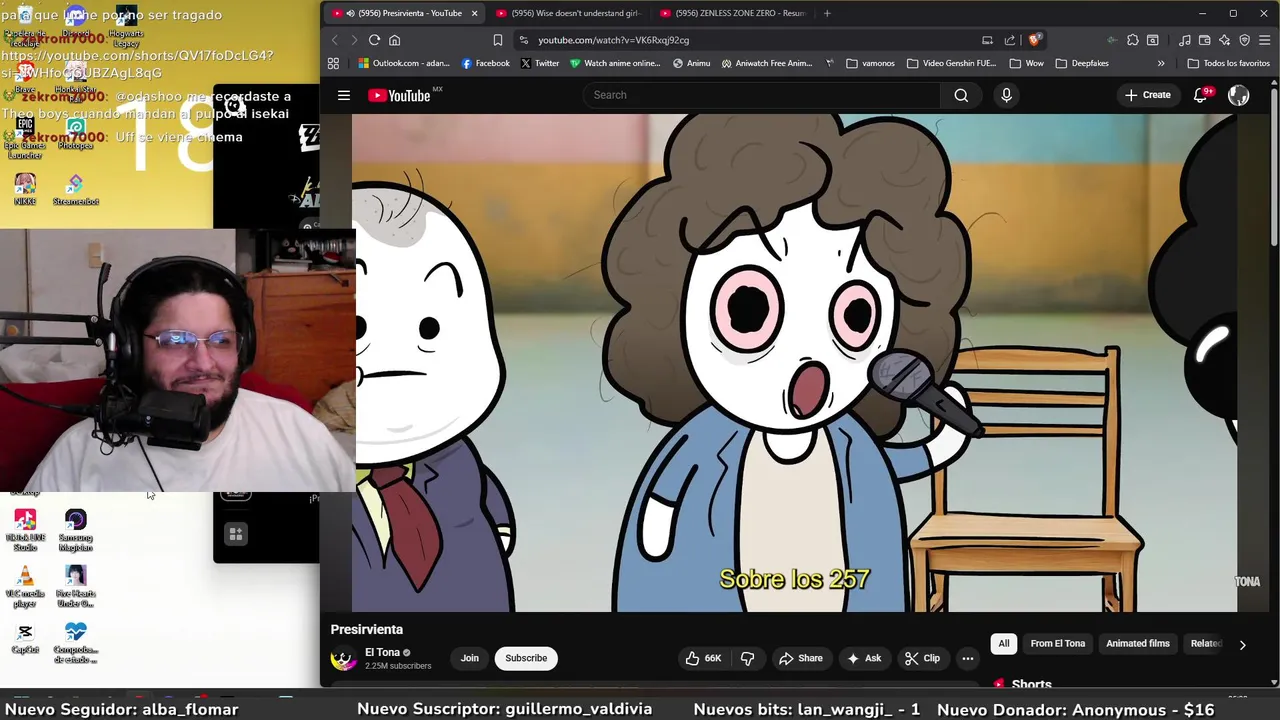1280x720 pixels.
Task: Open the vamonos bookmarks folder
Action: tap(870, 63)
